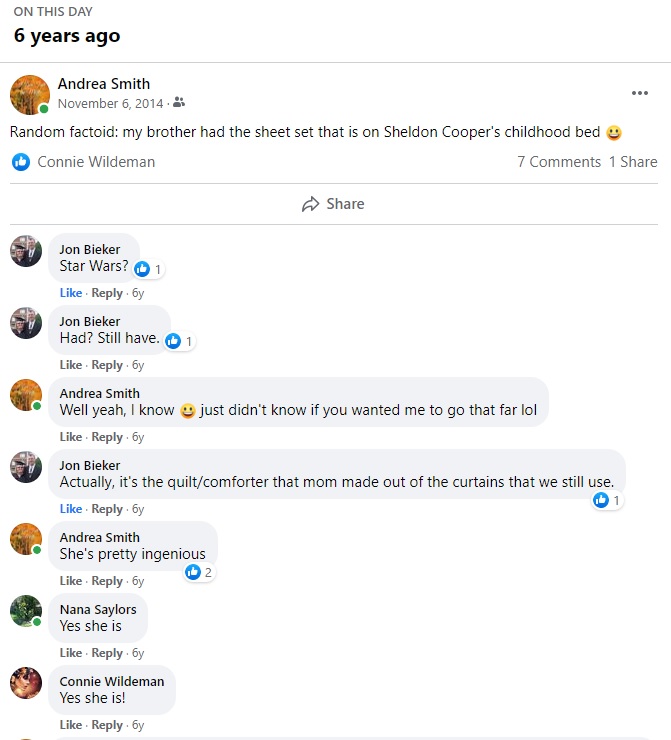
Task: Toggle Like on Nana Saylors' comment
Action: [x=70, y=653]
